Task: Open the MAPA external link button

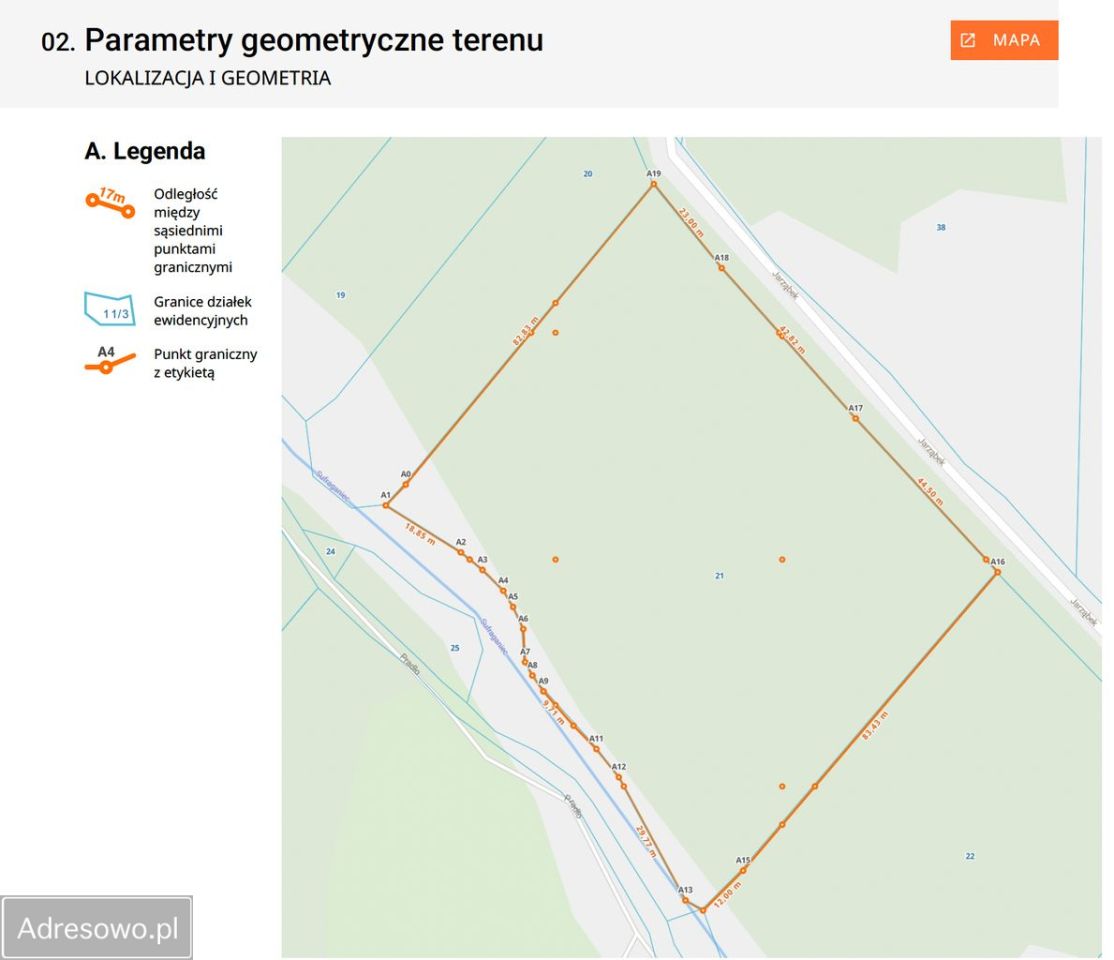Action: click(x=1003, y=40)
